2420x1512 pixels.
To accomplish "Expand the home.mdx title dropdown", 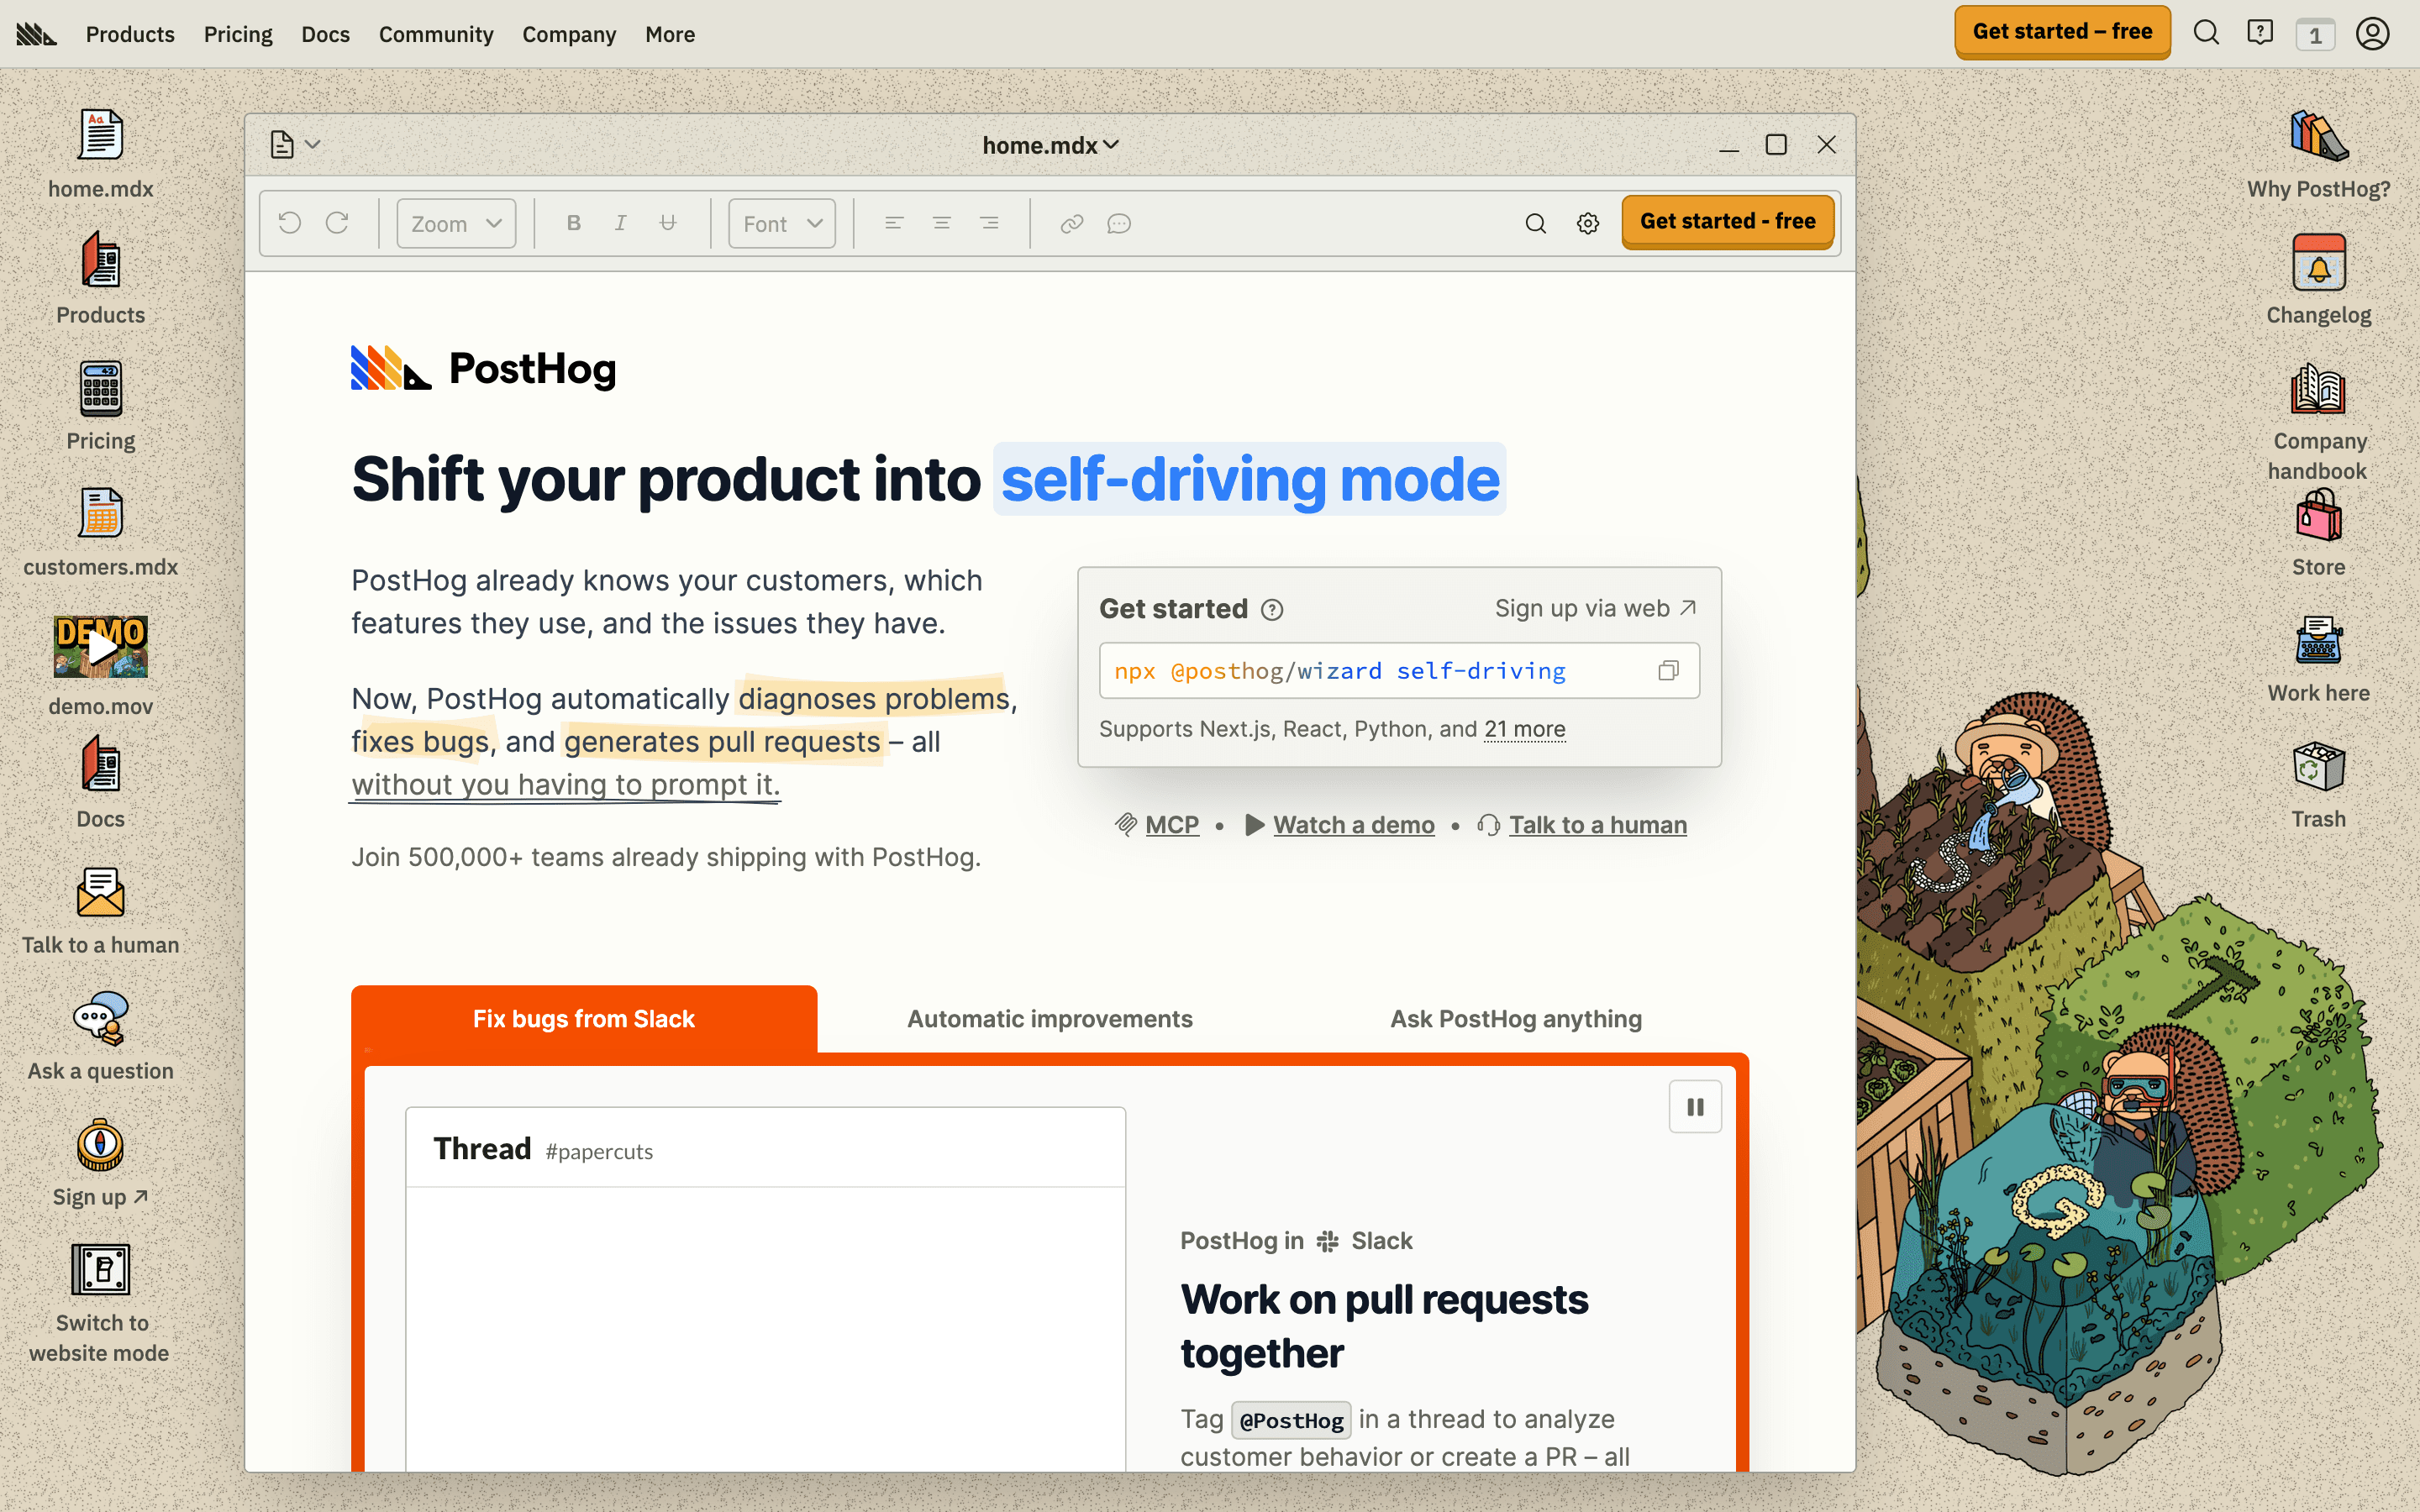I will click(x=1050, y=145).
